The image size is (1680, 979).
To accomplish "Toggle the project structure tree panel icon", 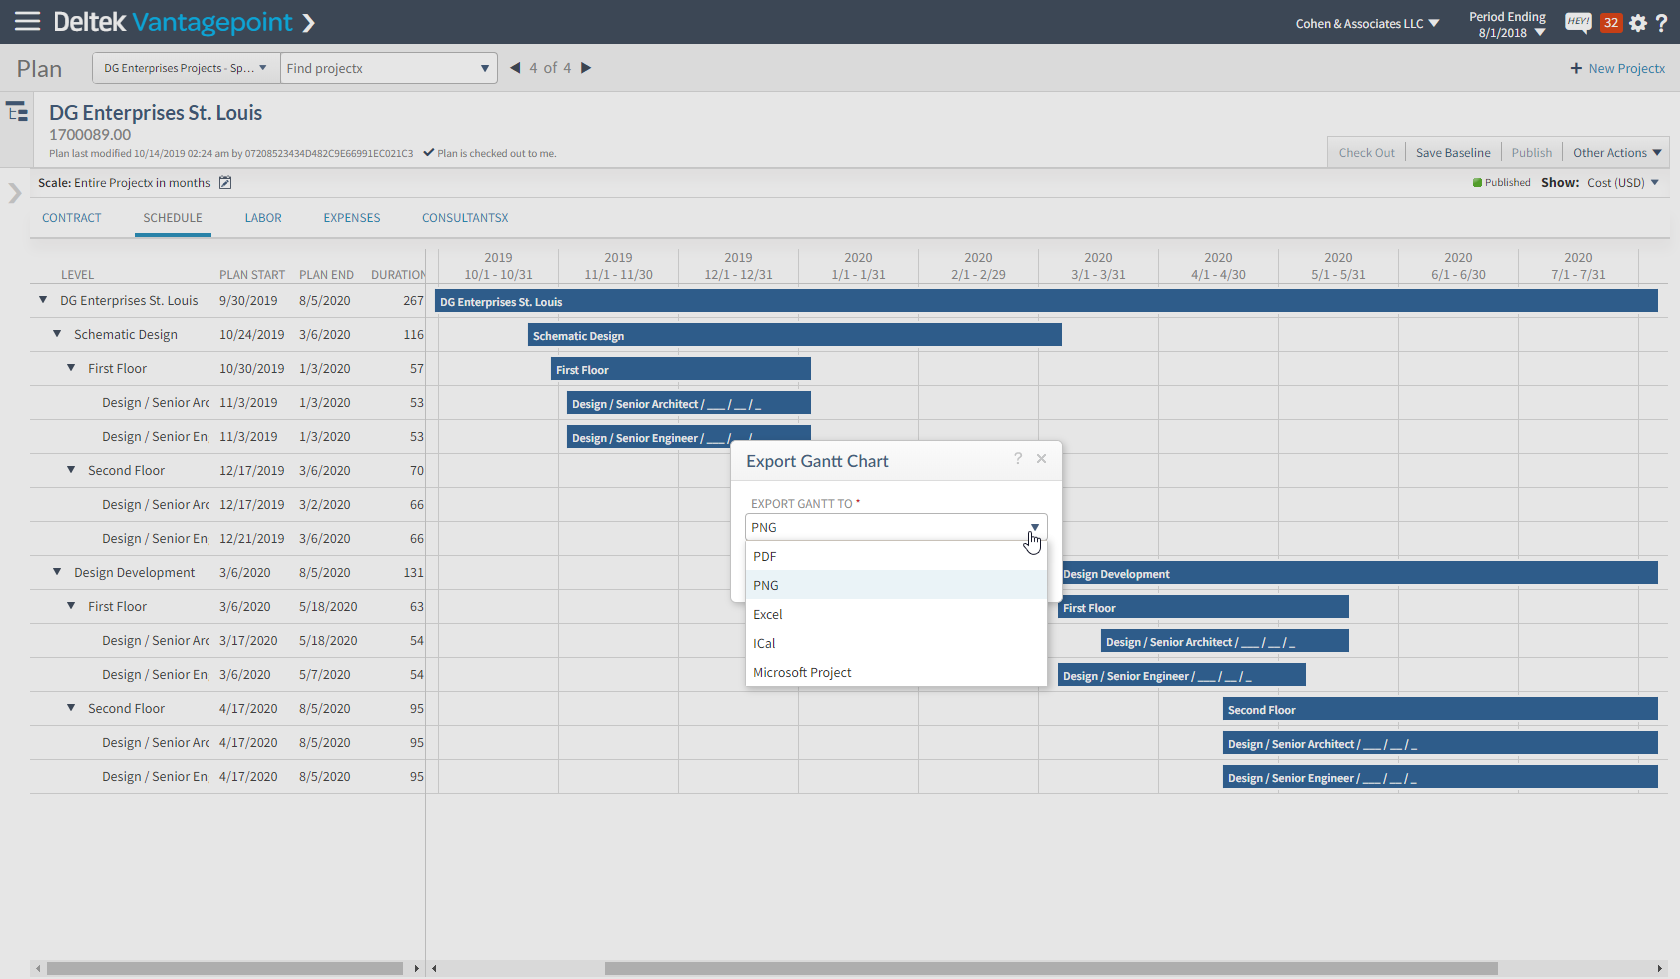I will [17, 111].
